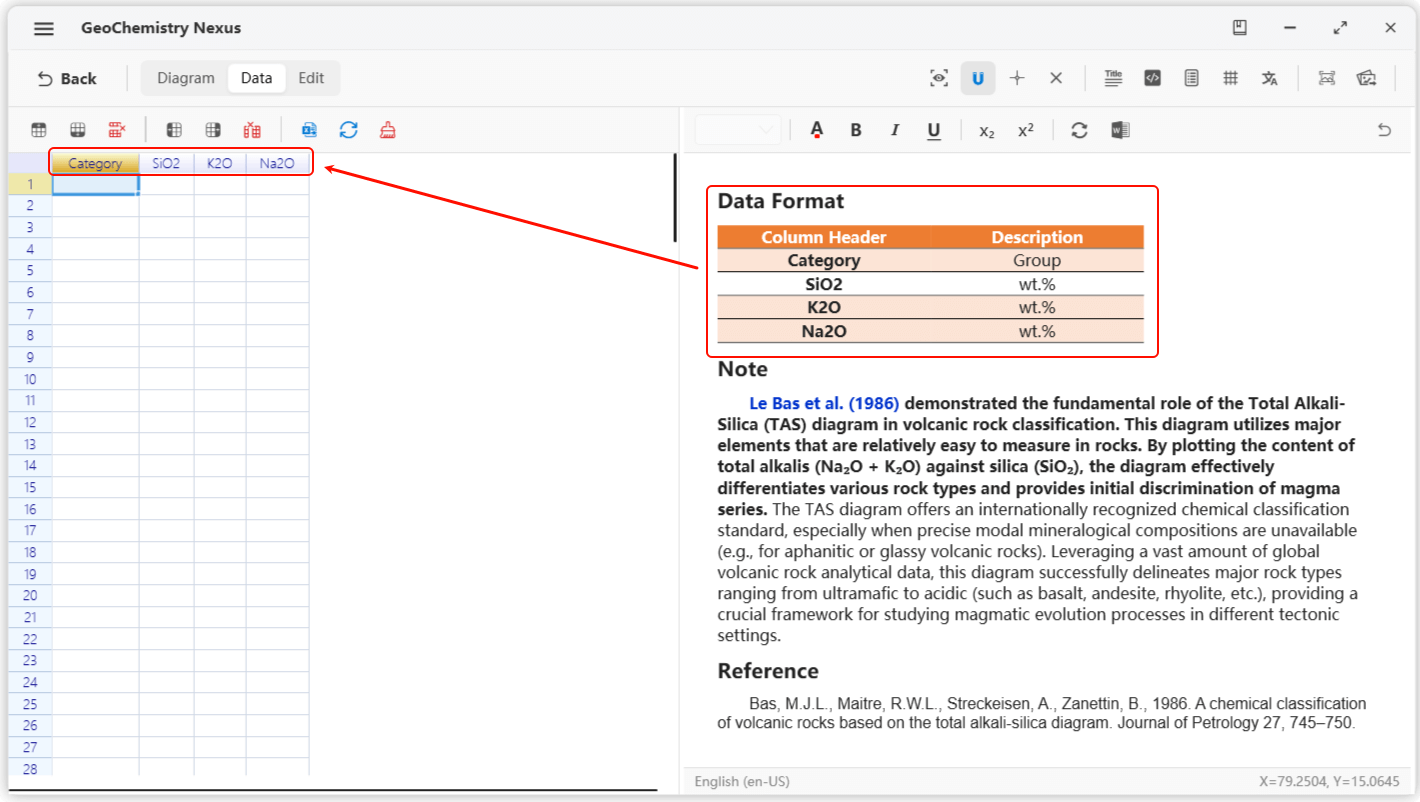Select the SiO2 column header
The width and height of the screenshot is (1420, 802).
tap(166, 163)
